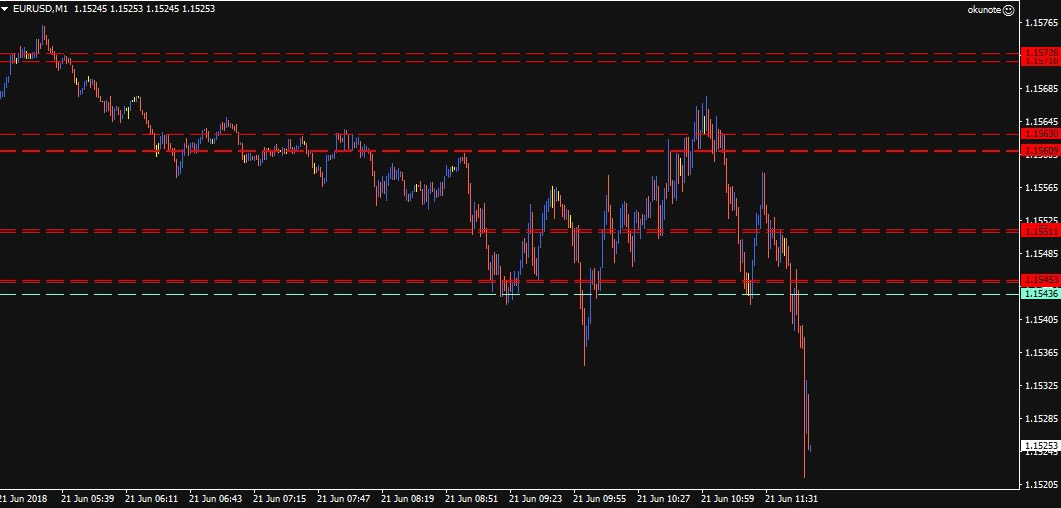
Task: Click the okunote label text
Action: pos(984,10)
